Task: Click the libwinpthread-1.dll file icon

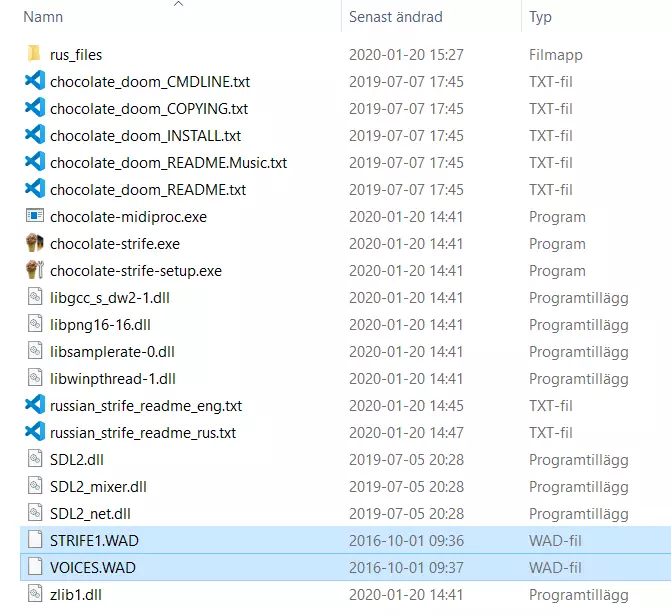Action: [x=35, y=377]
